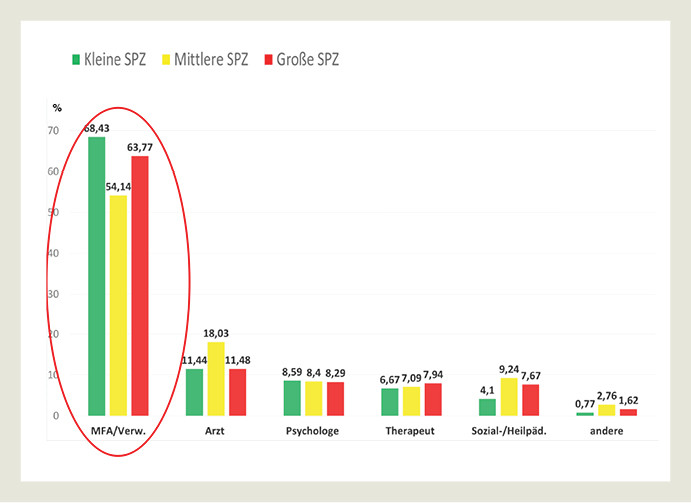Image resolution: width=691 pixels, height=503 pixels.
Task: Click the % symbol above the Y-axis
Action: click(57, 108)
